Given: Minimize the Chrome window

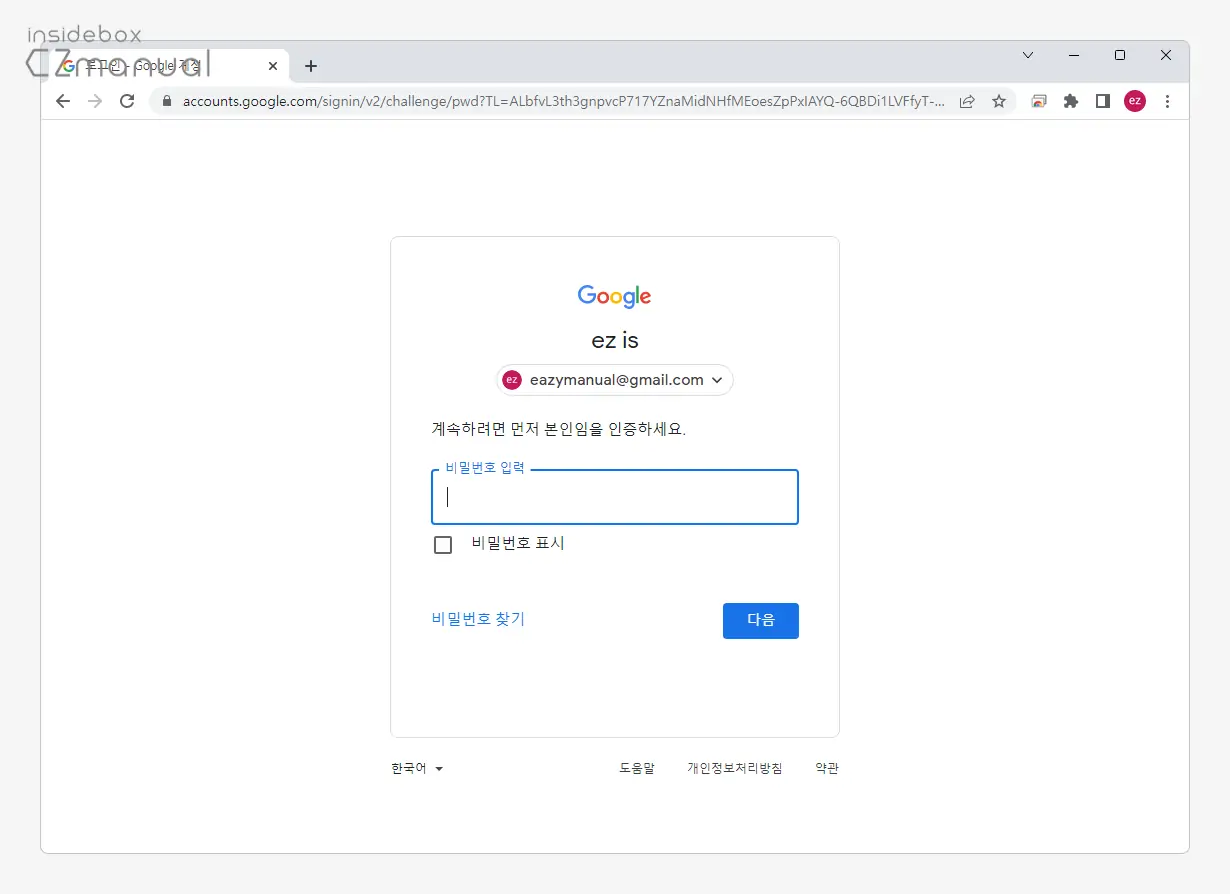Looking at the screenshot, I should (x=1074, y=55).
